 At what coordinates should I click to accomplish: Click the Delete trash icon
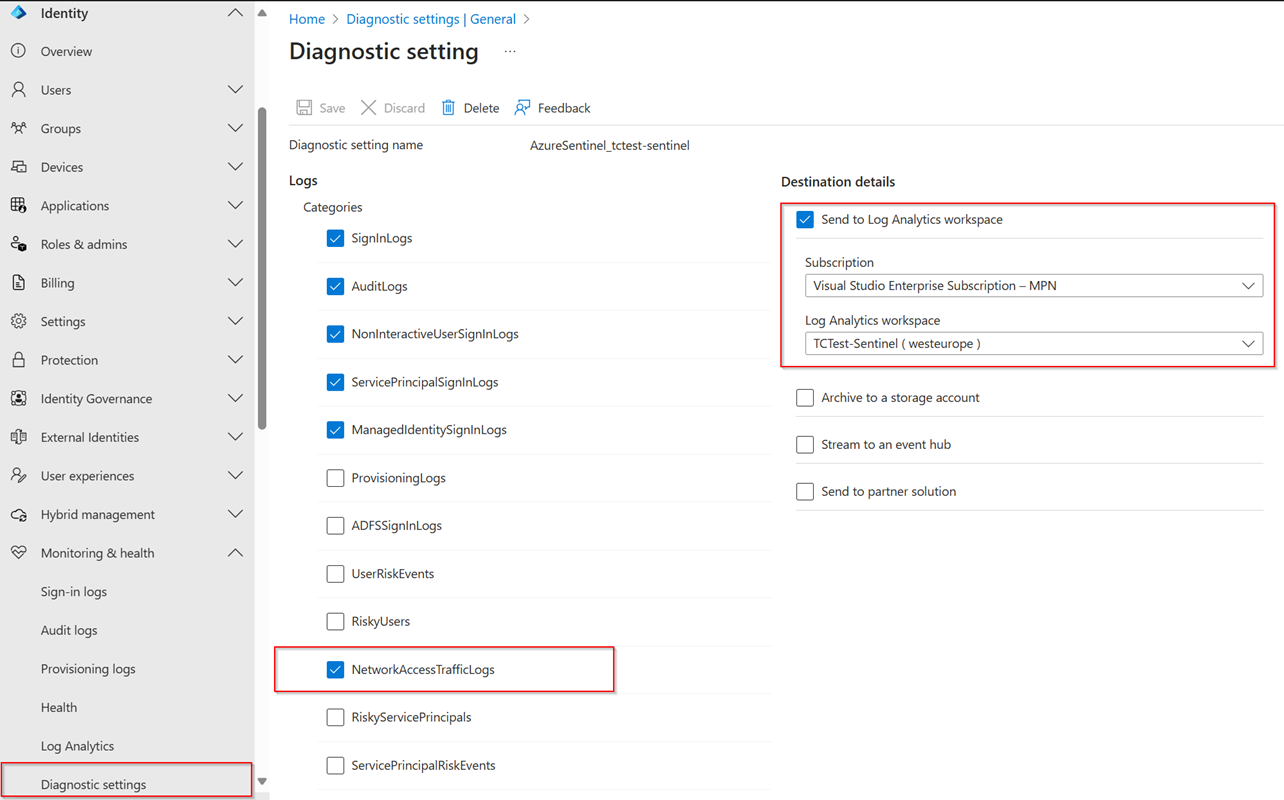448,108
